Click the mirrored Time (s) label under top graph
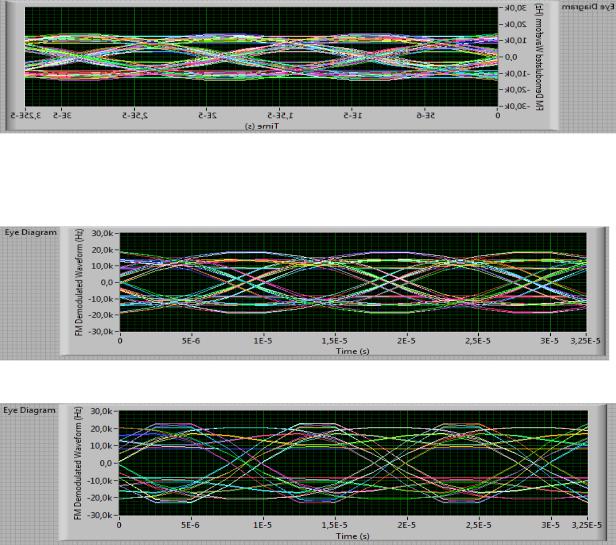This screenshot has width=616, height=545. (x=262, y=126)
